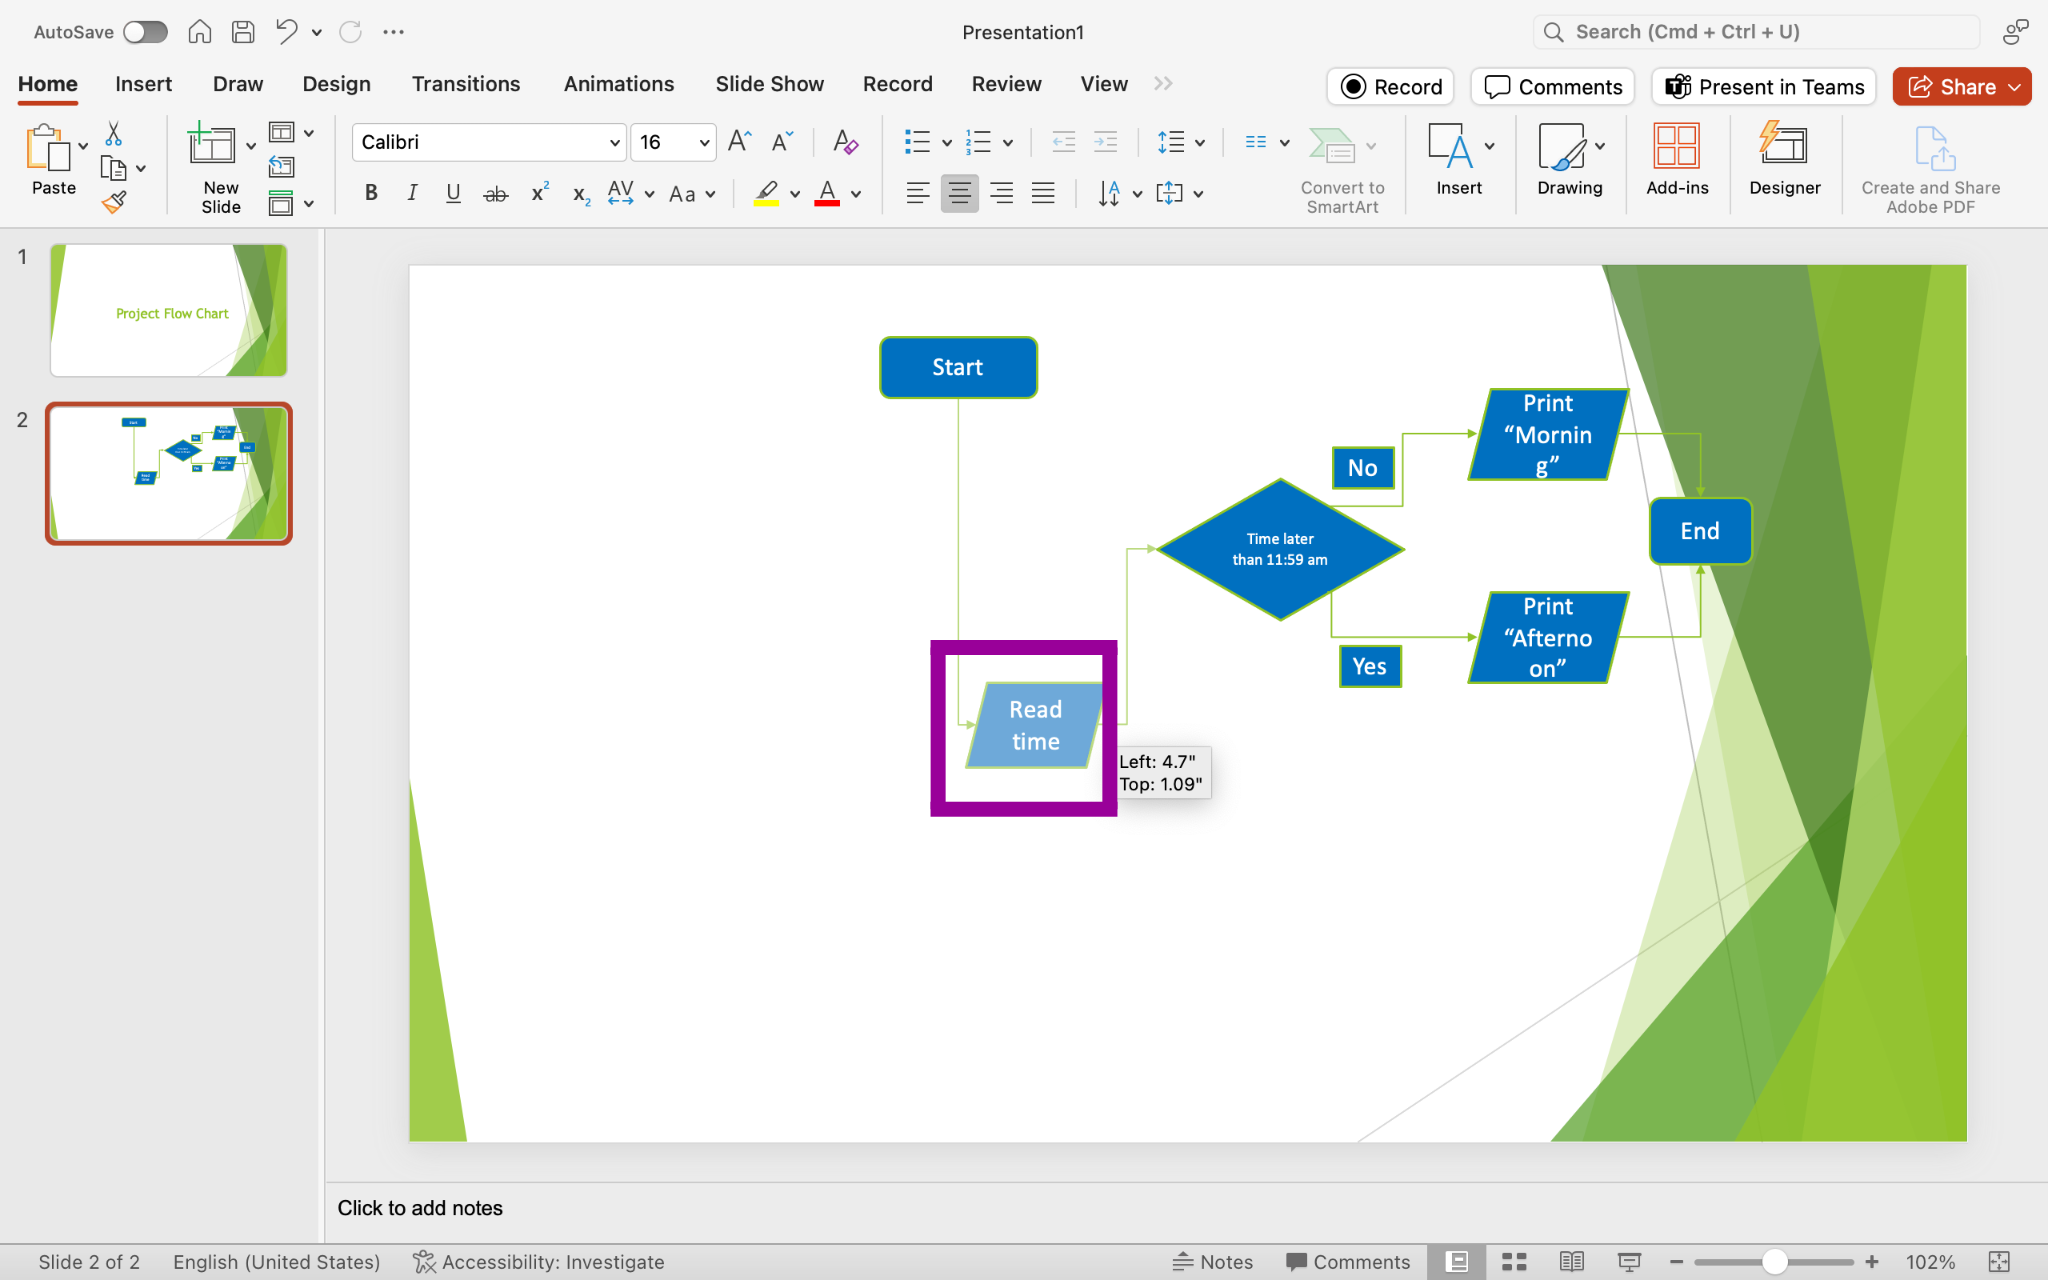2048x1280 pixels.
Task: Open the font name Calibri dropdown
Action: pyautogui.click(x=615, y=142)
